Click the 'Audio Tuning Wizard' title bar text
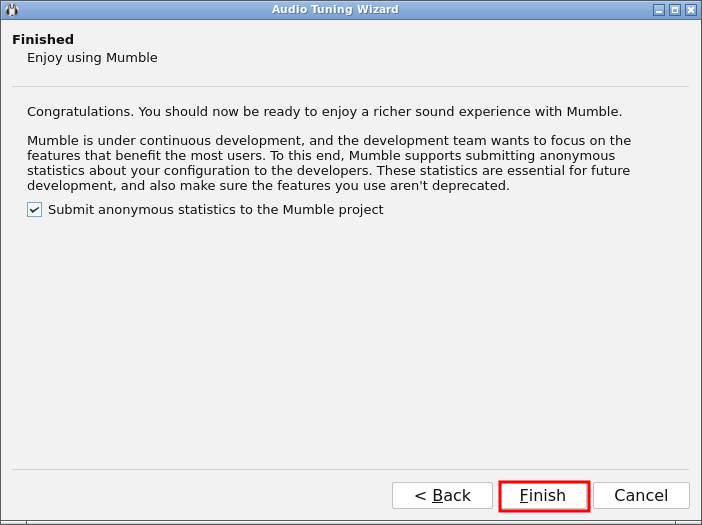This screenshot has width=702, height=525. point(334,9)
